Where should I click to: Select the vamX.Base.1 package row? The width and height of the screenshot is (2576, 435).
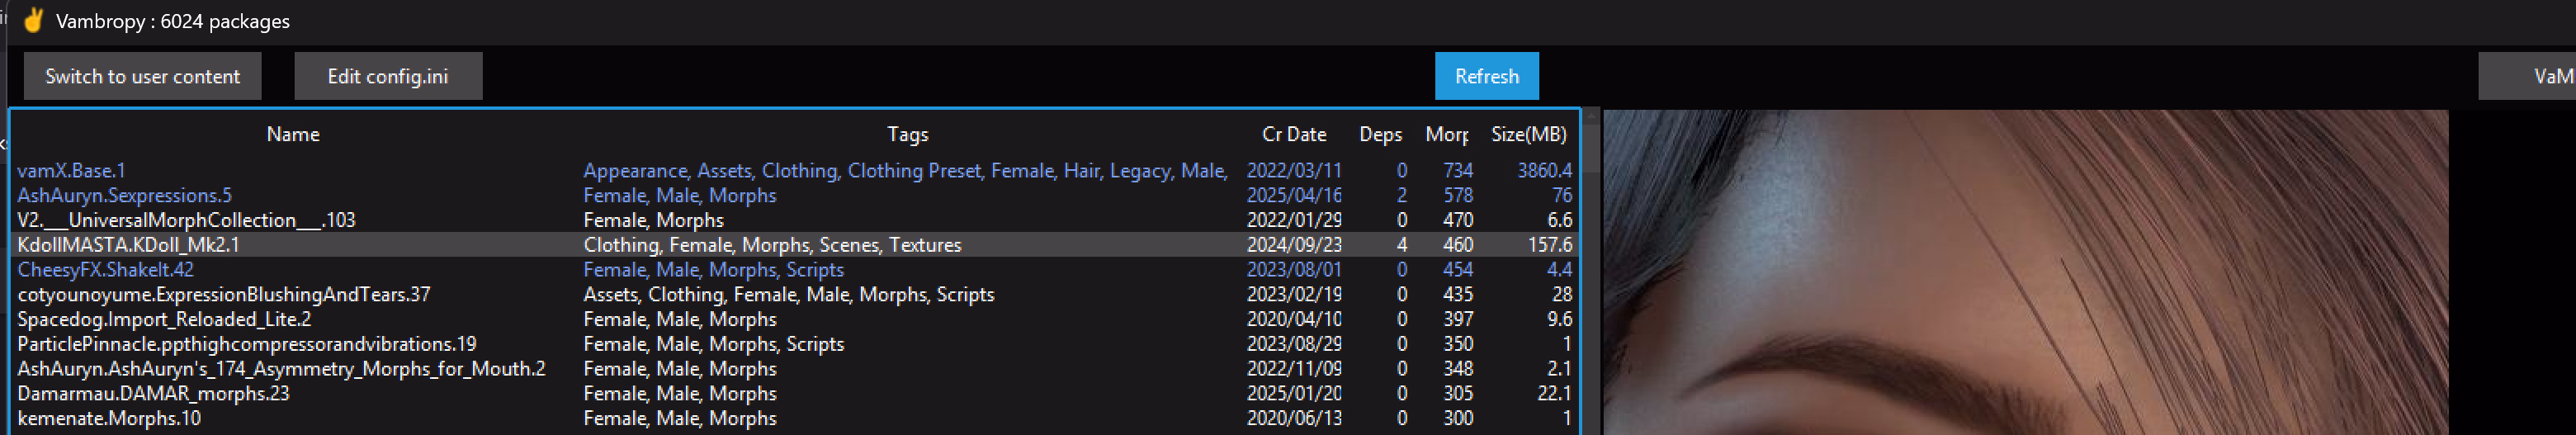pos(795,171)
